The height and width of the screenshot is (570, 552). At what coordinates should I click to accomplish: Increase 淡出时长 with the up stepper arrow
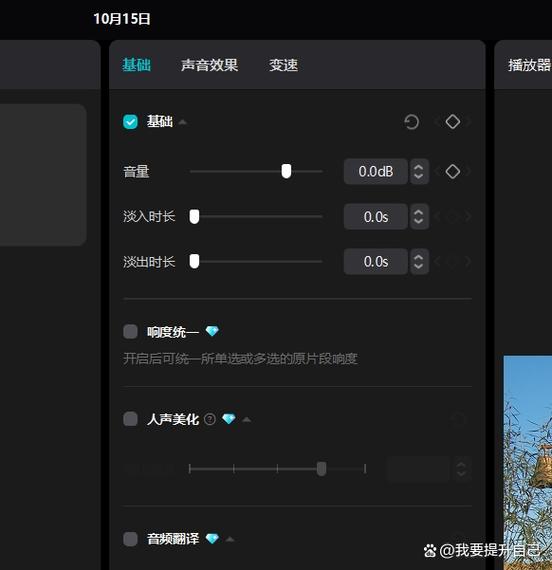pos(419,257)
